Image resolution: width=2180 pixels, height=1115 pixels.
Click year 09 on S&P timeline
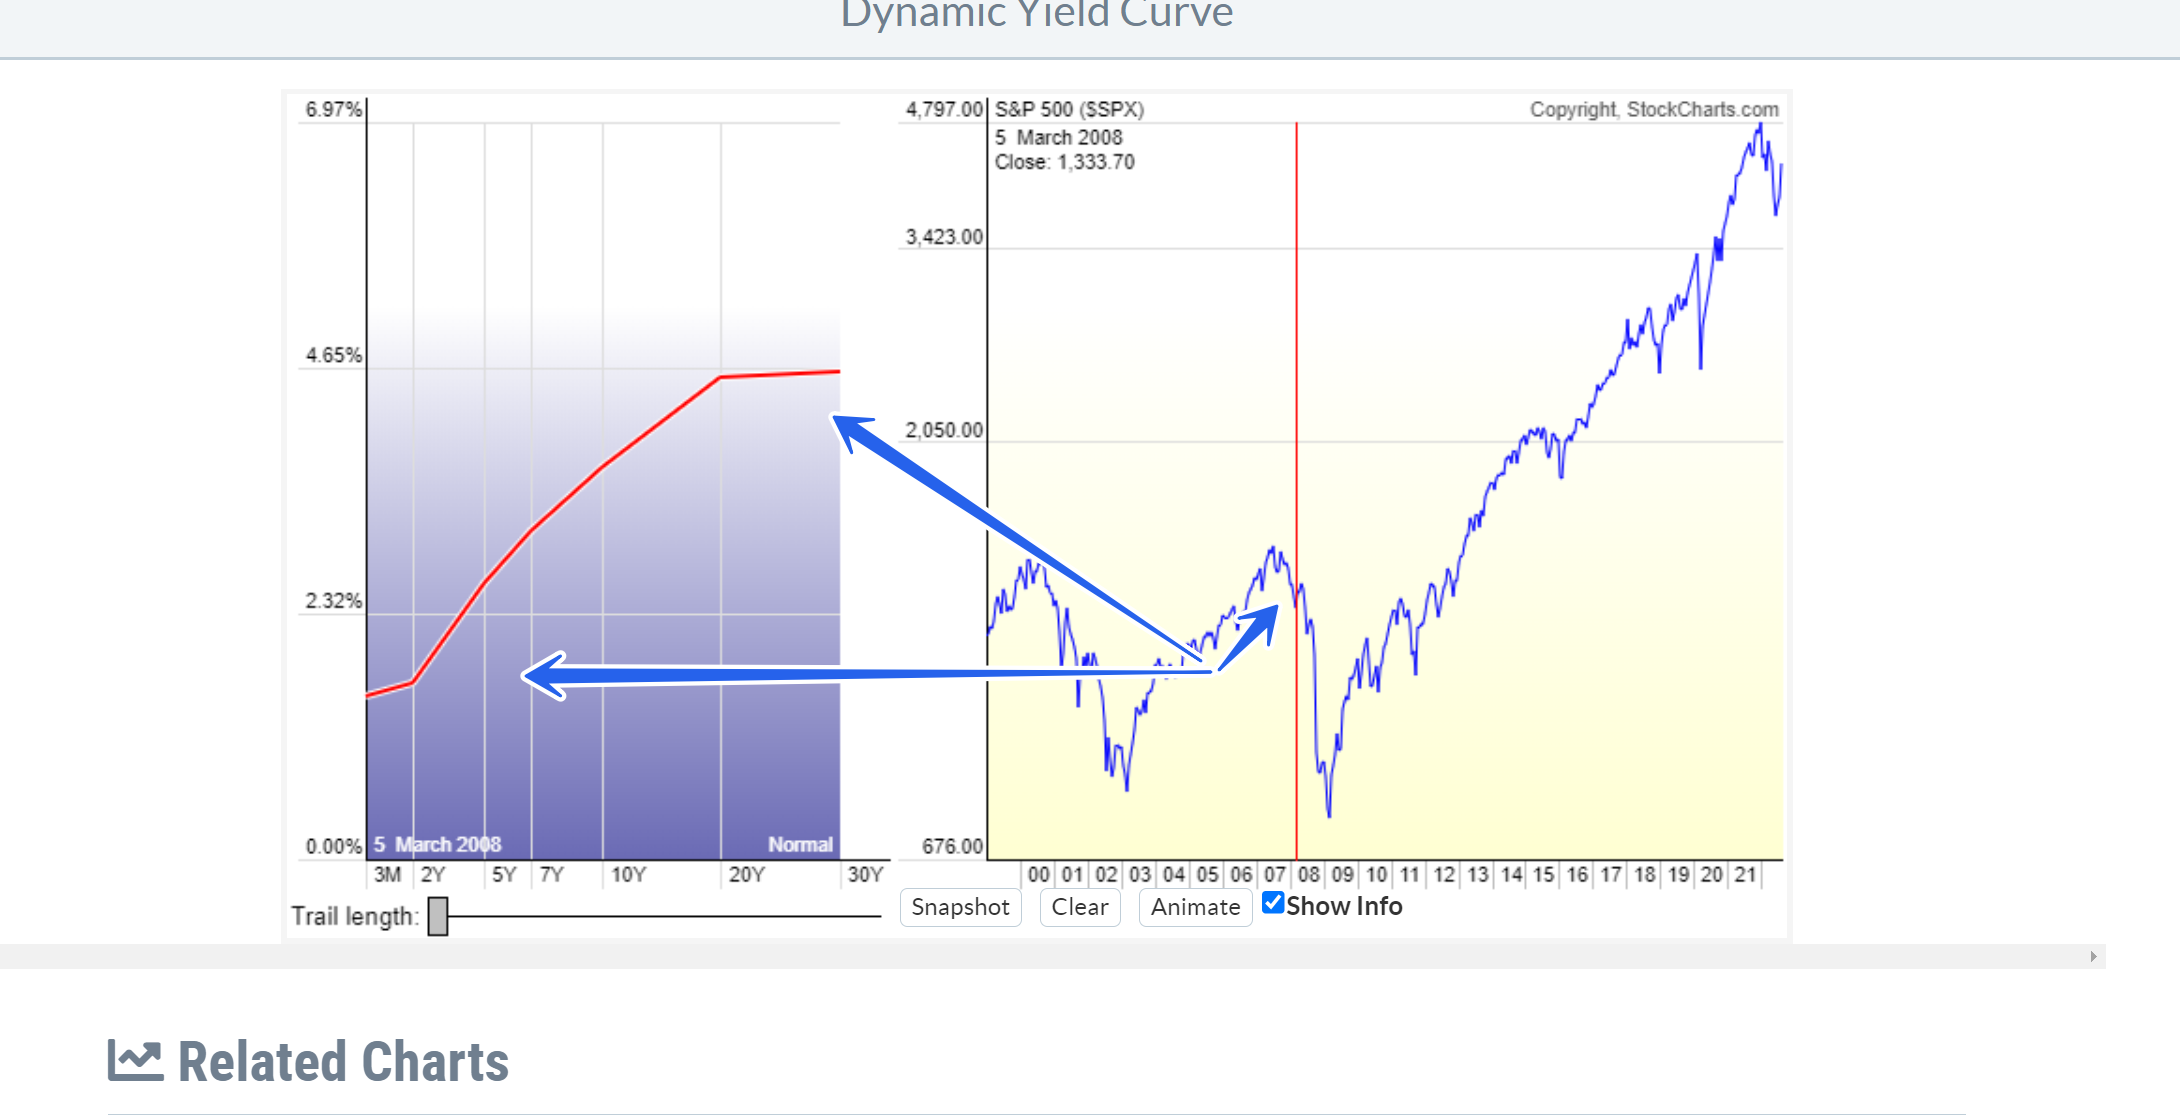[1342, 875]
